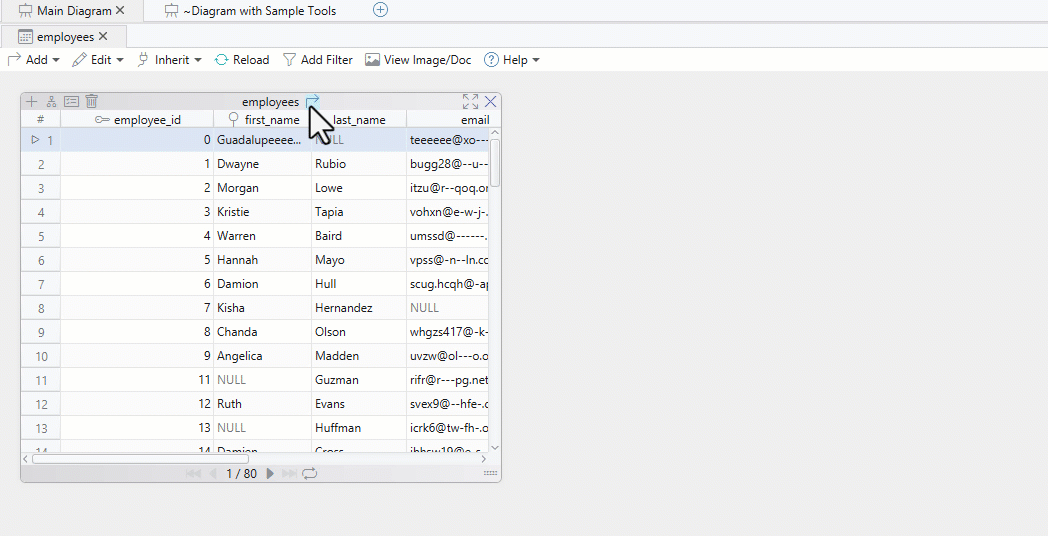This screenshot has height=536, width=1048.
Task: Click the blue arrow icon beside employees title
Action: 312,102
